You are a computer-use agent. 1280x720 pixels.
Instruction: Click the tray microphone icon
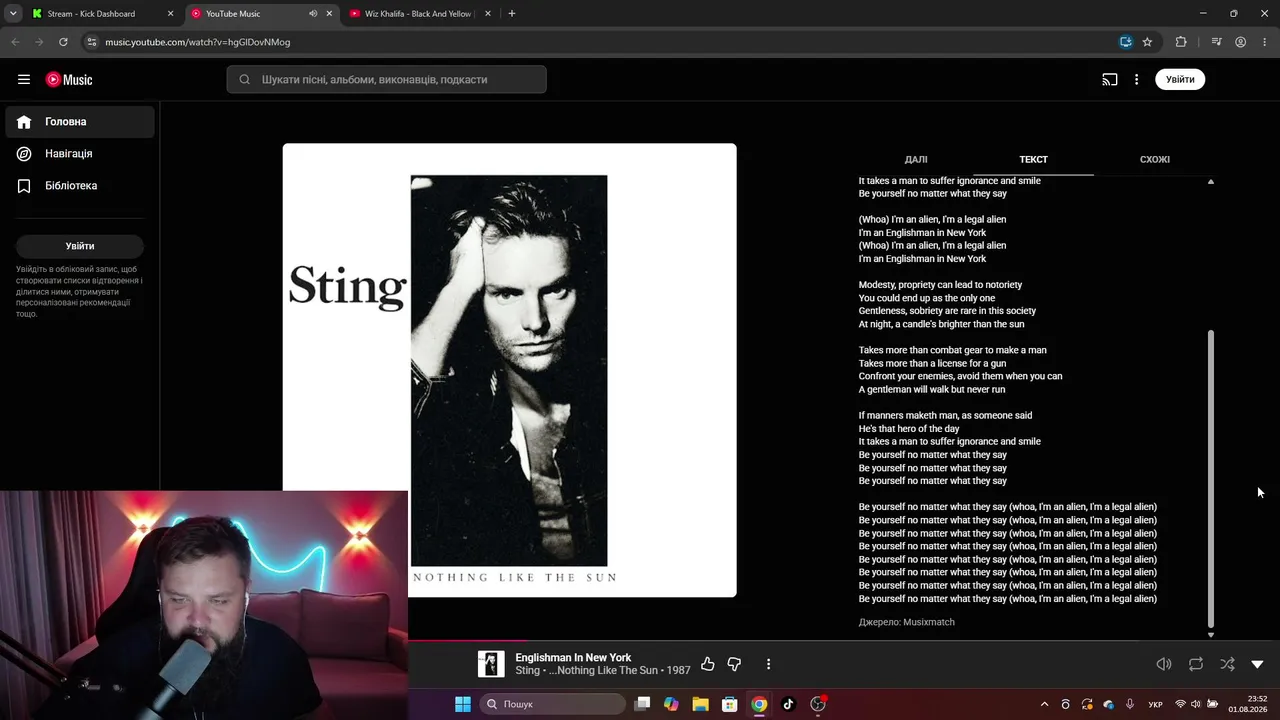coord(1130,704)
